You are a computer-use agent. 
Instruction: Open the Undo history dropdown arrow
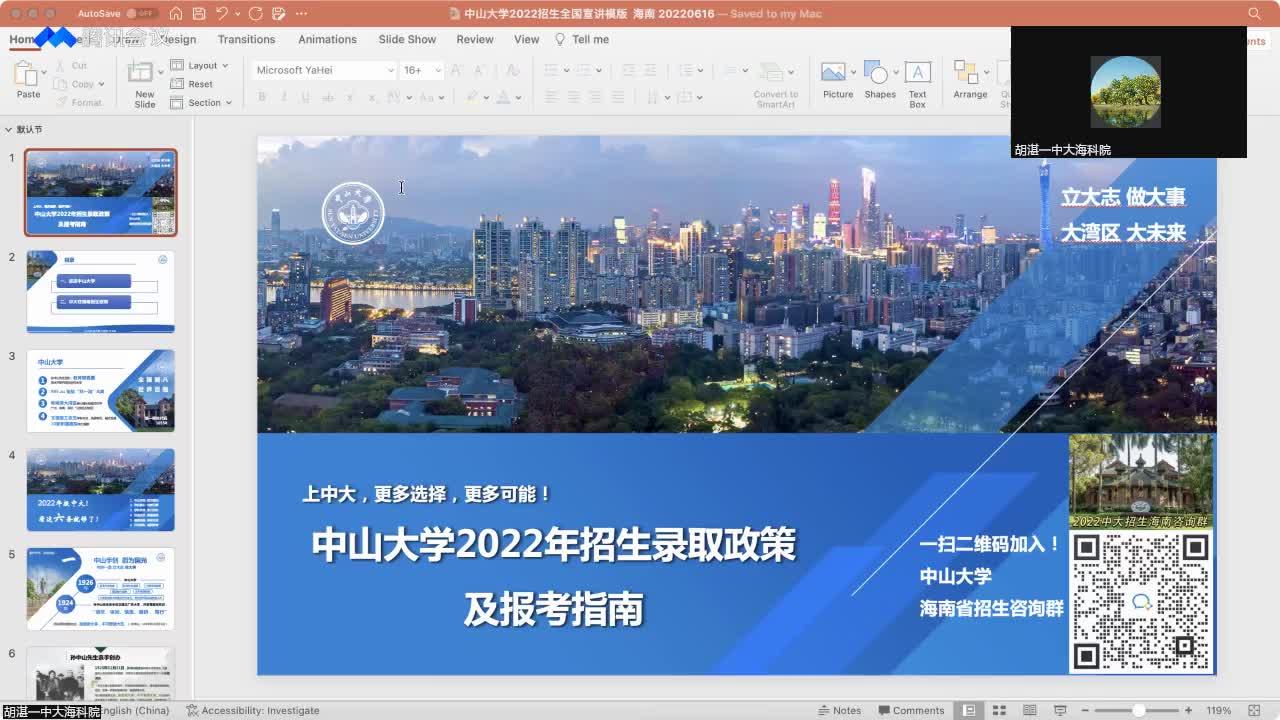(237, 14)
